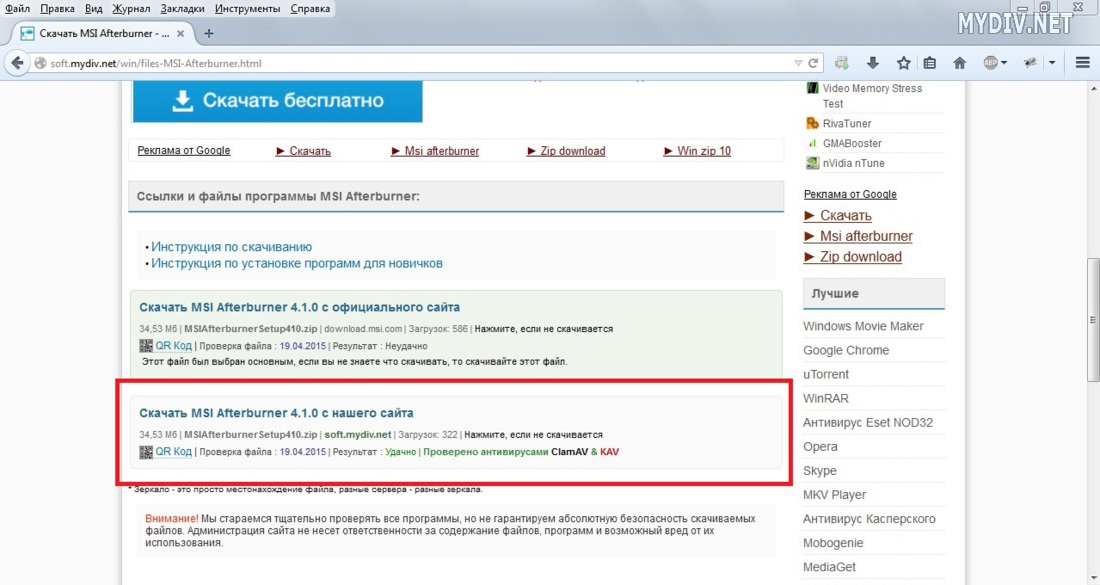Click the add-on icon right of ABP
The height and width of the screenshot is (585, 1100).
[x=1030, y=63]
